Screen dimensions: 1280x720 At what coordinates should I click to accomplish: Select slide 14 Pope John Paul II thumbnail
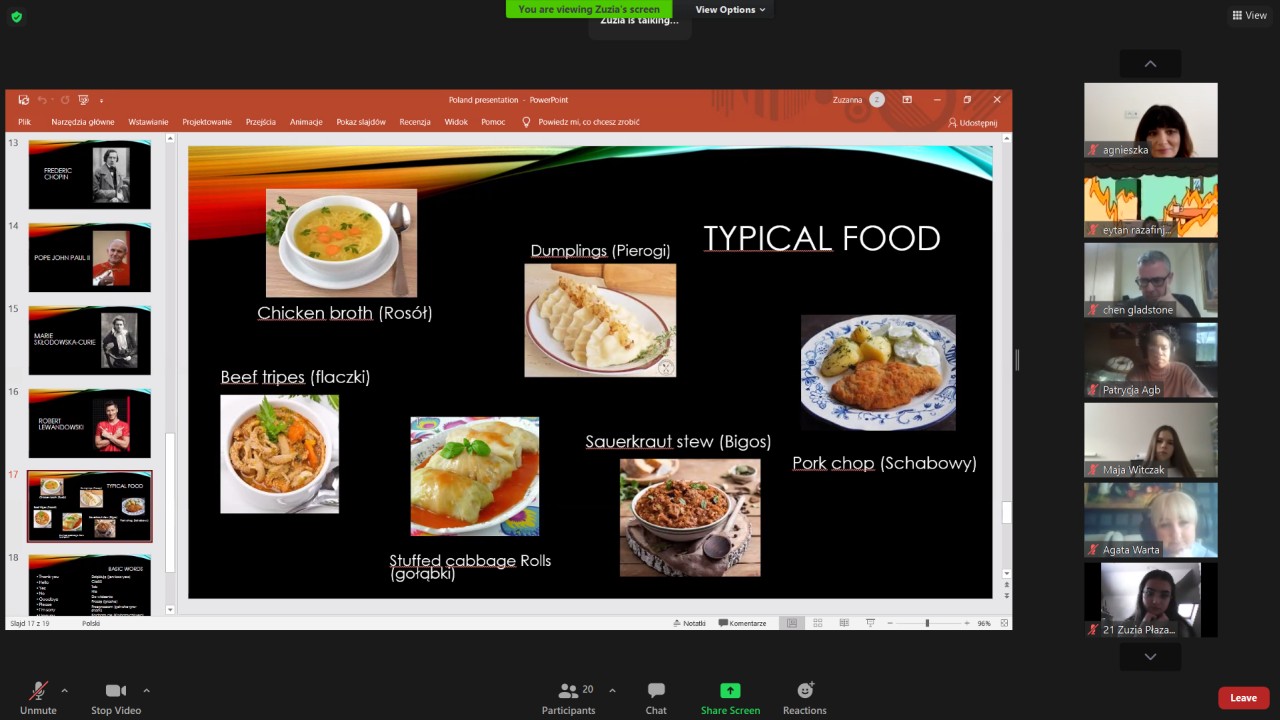click(90, 258)
